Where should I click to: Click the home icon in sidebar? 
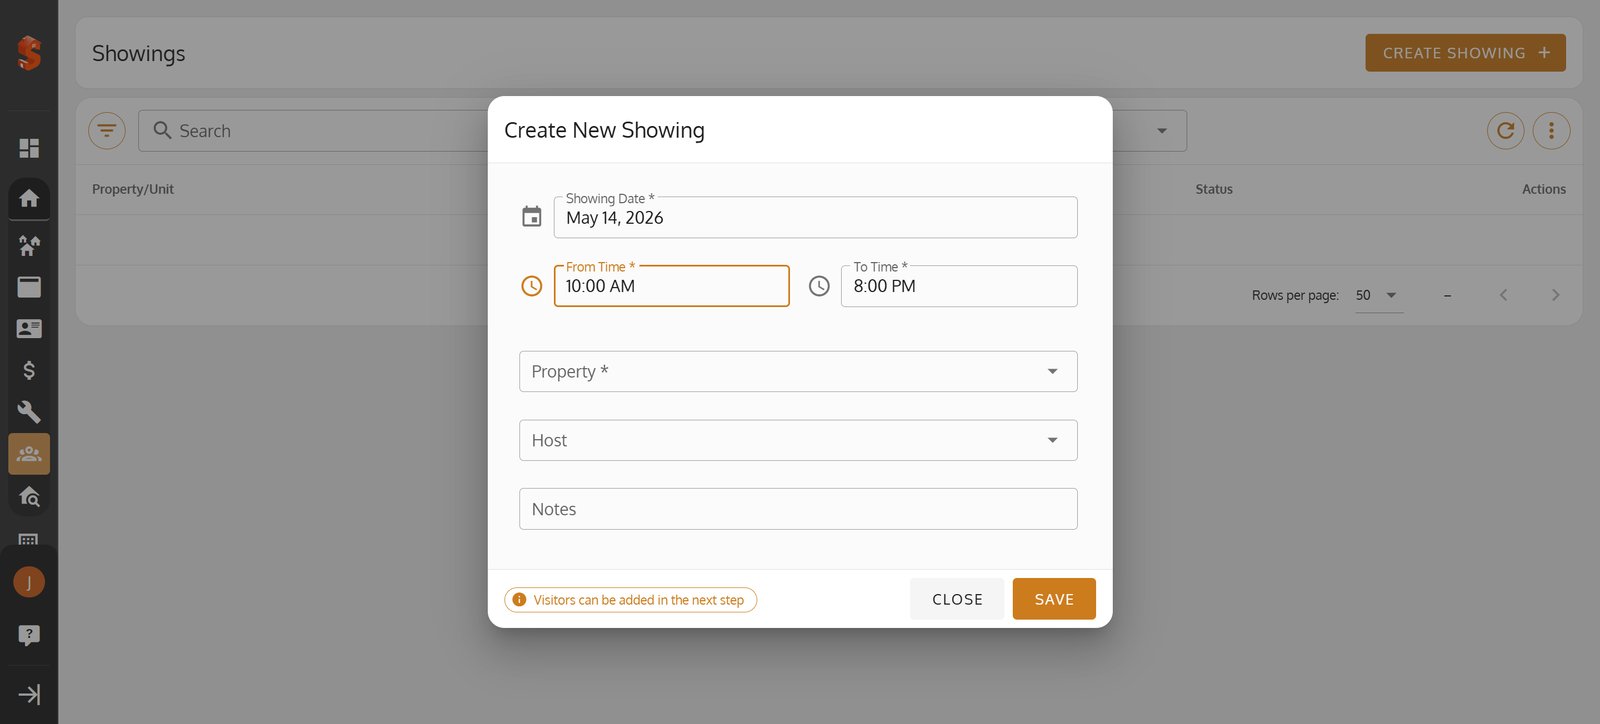[29, 198]
